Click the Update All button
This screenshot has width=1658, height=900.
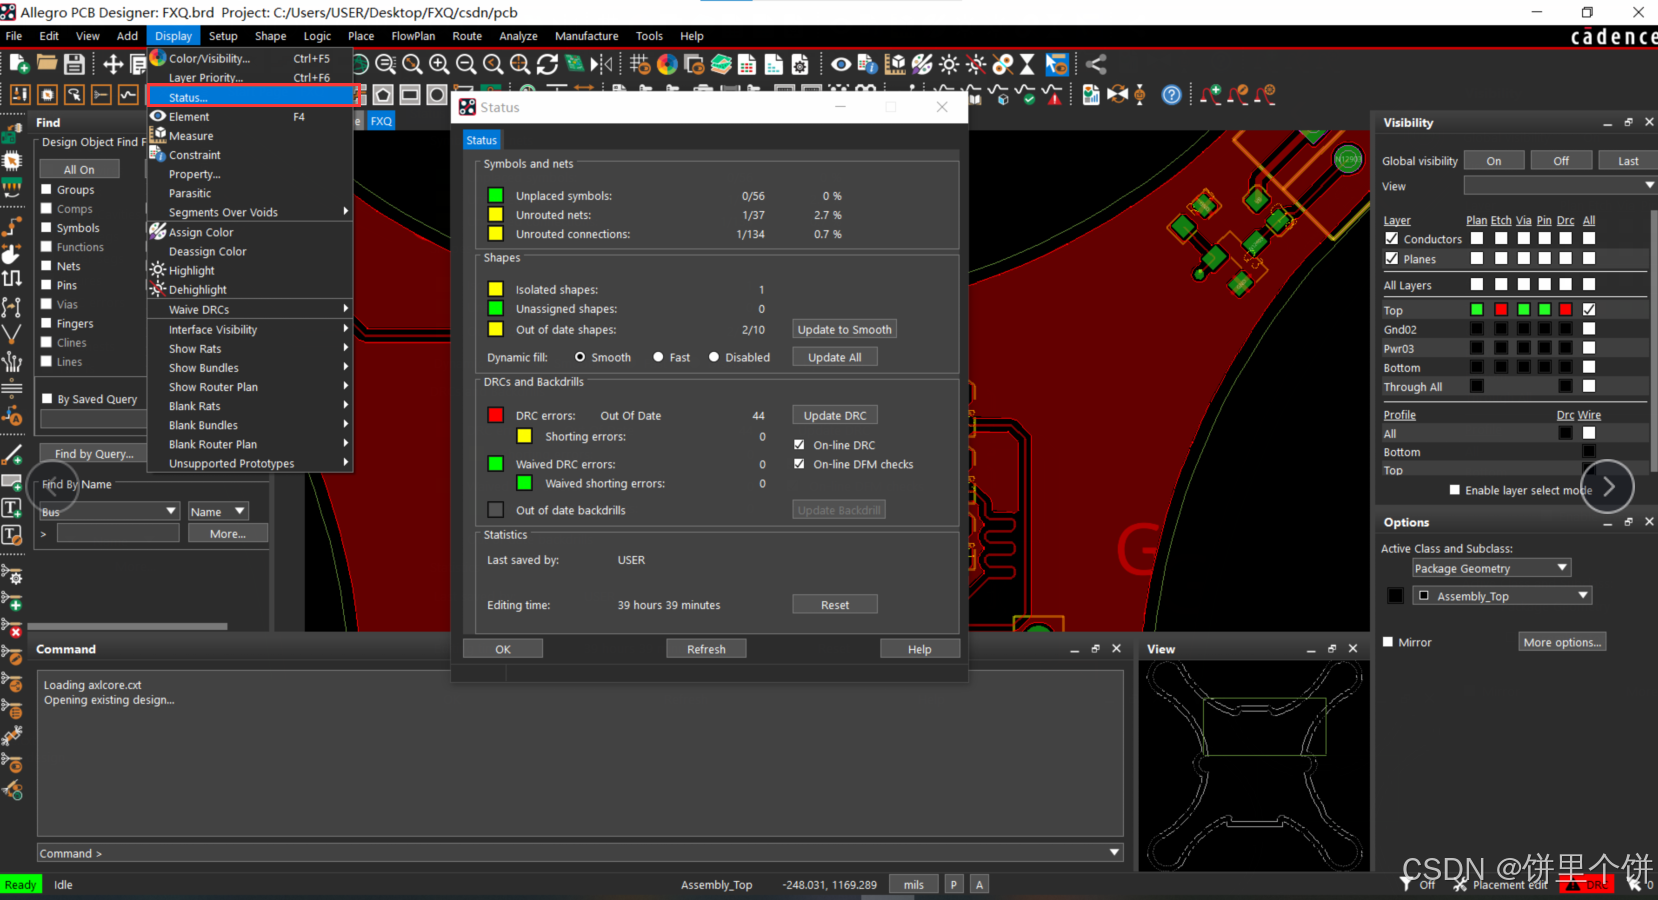coord(835,357)
